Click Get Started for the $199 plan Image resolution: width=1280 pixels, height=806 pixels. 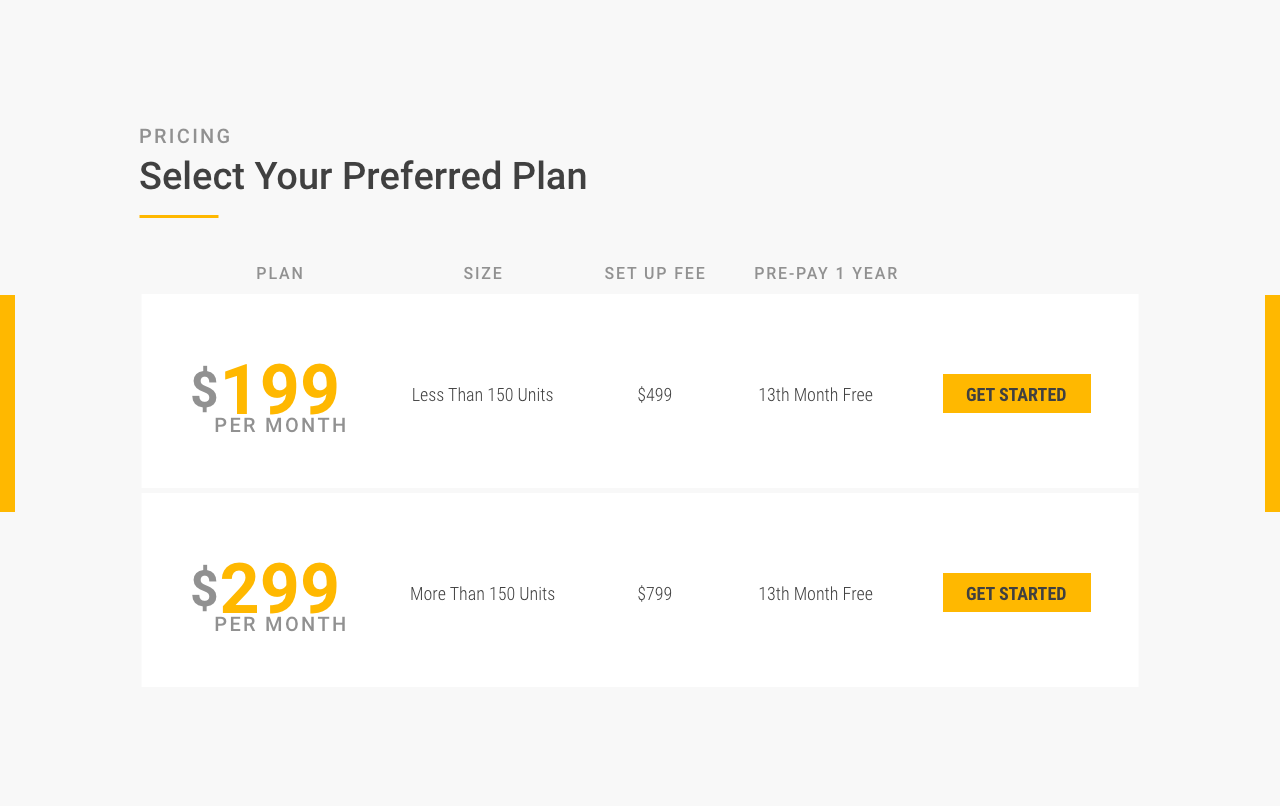1016,394
